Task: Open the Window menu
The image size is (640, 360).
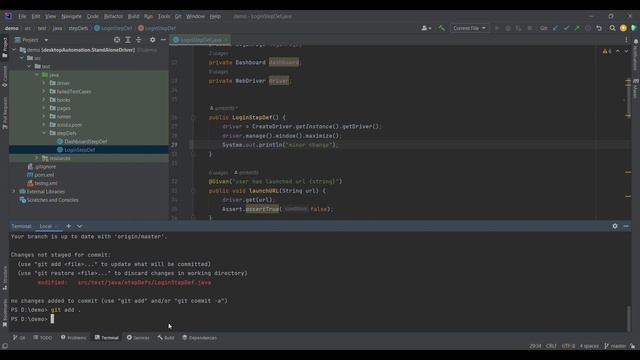Action: (195, 16)
